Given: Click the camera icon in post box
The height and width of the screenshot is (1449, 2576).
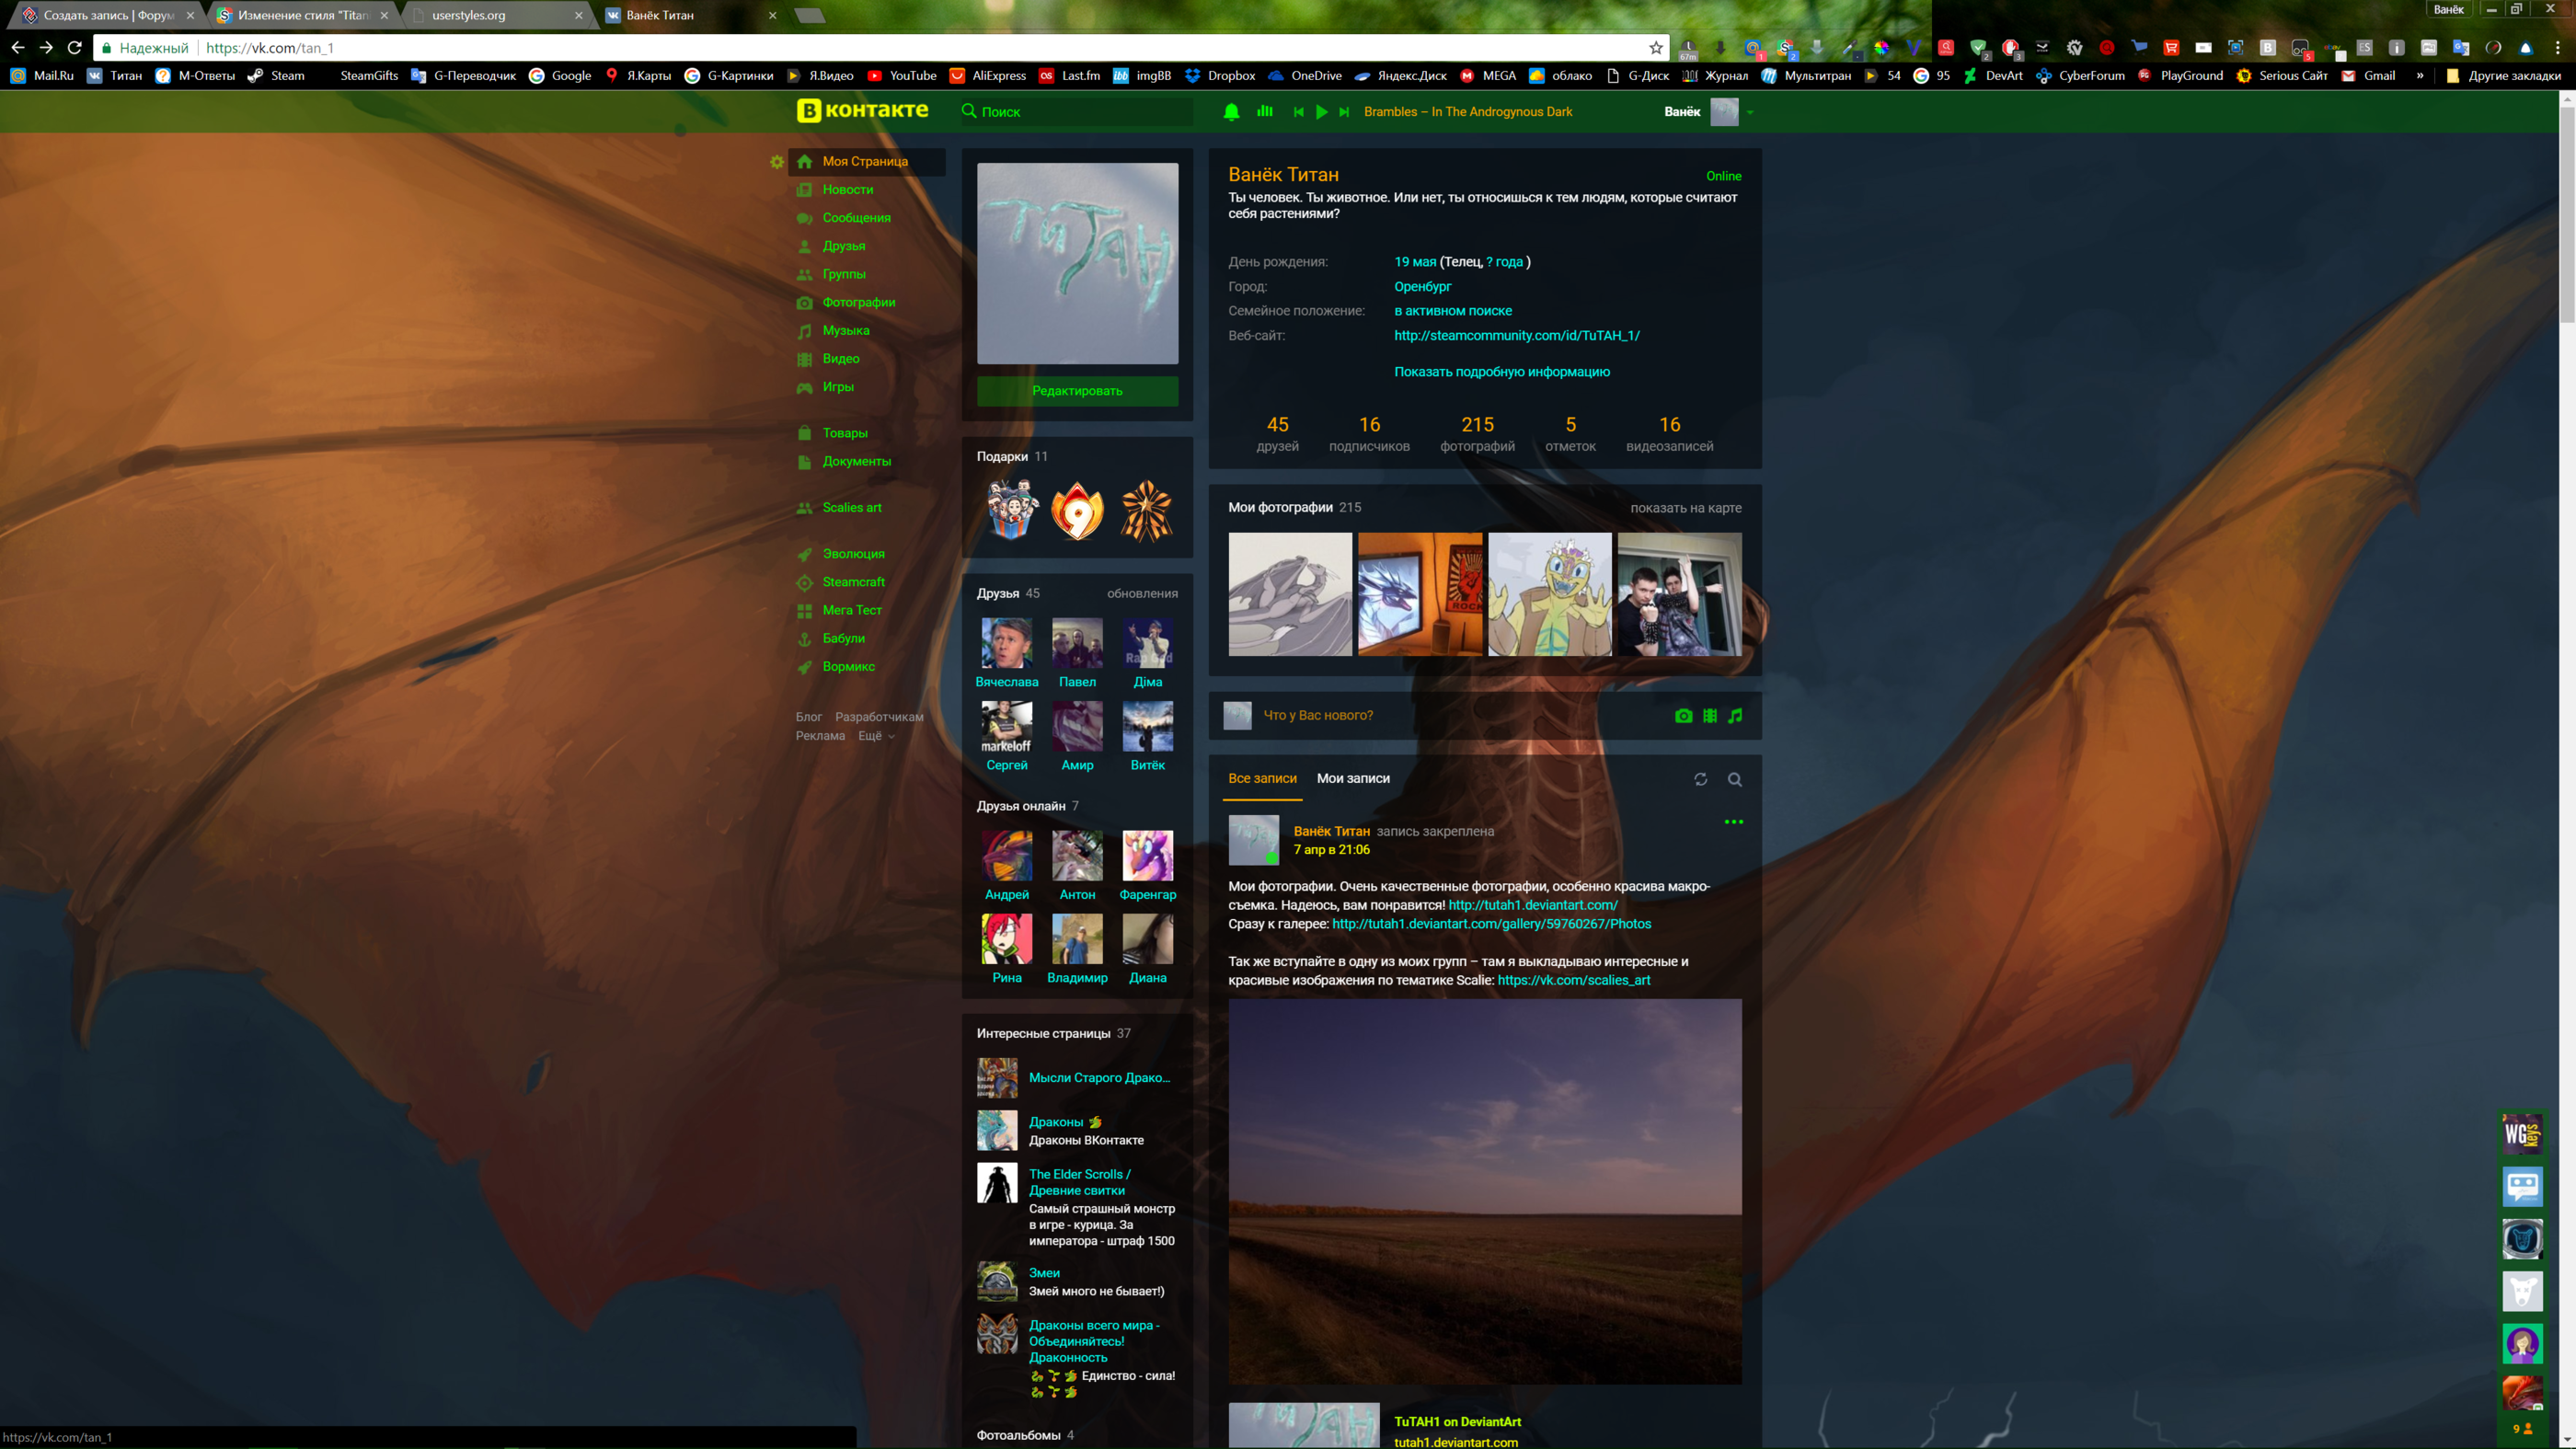Looking at the screenshot, I should (1683, 716).
